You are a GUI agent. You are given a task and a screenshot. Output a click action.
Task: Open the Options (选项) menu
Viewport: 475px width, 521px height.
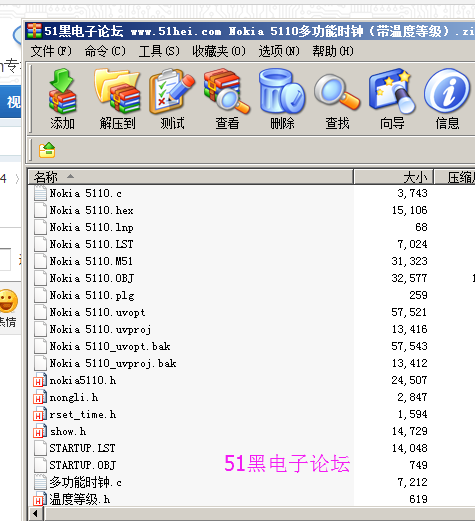tap(279, 51)
